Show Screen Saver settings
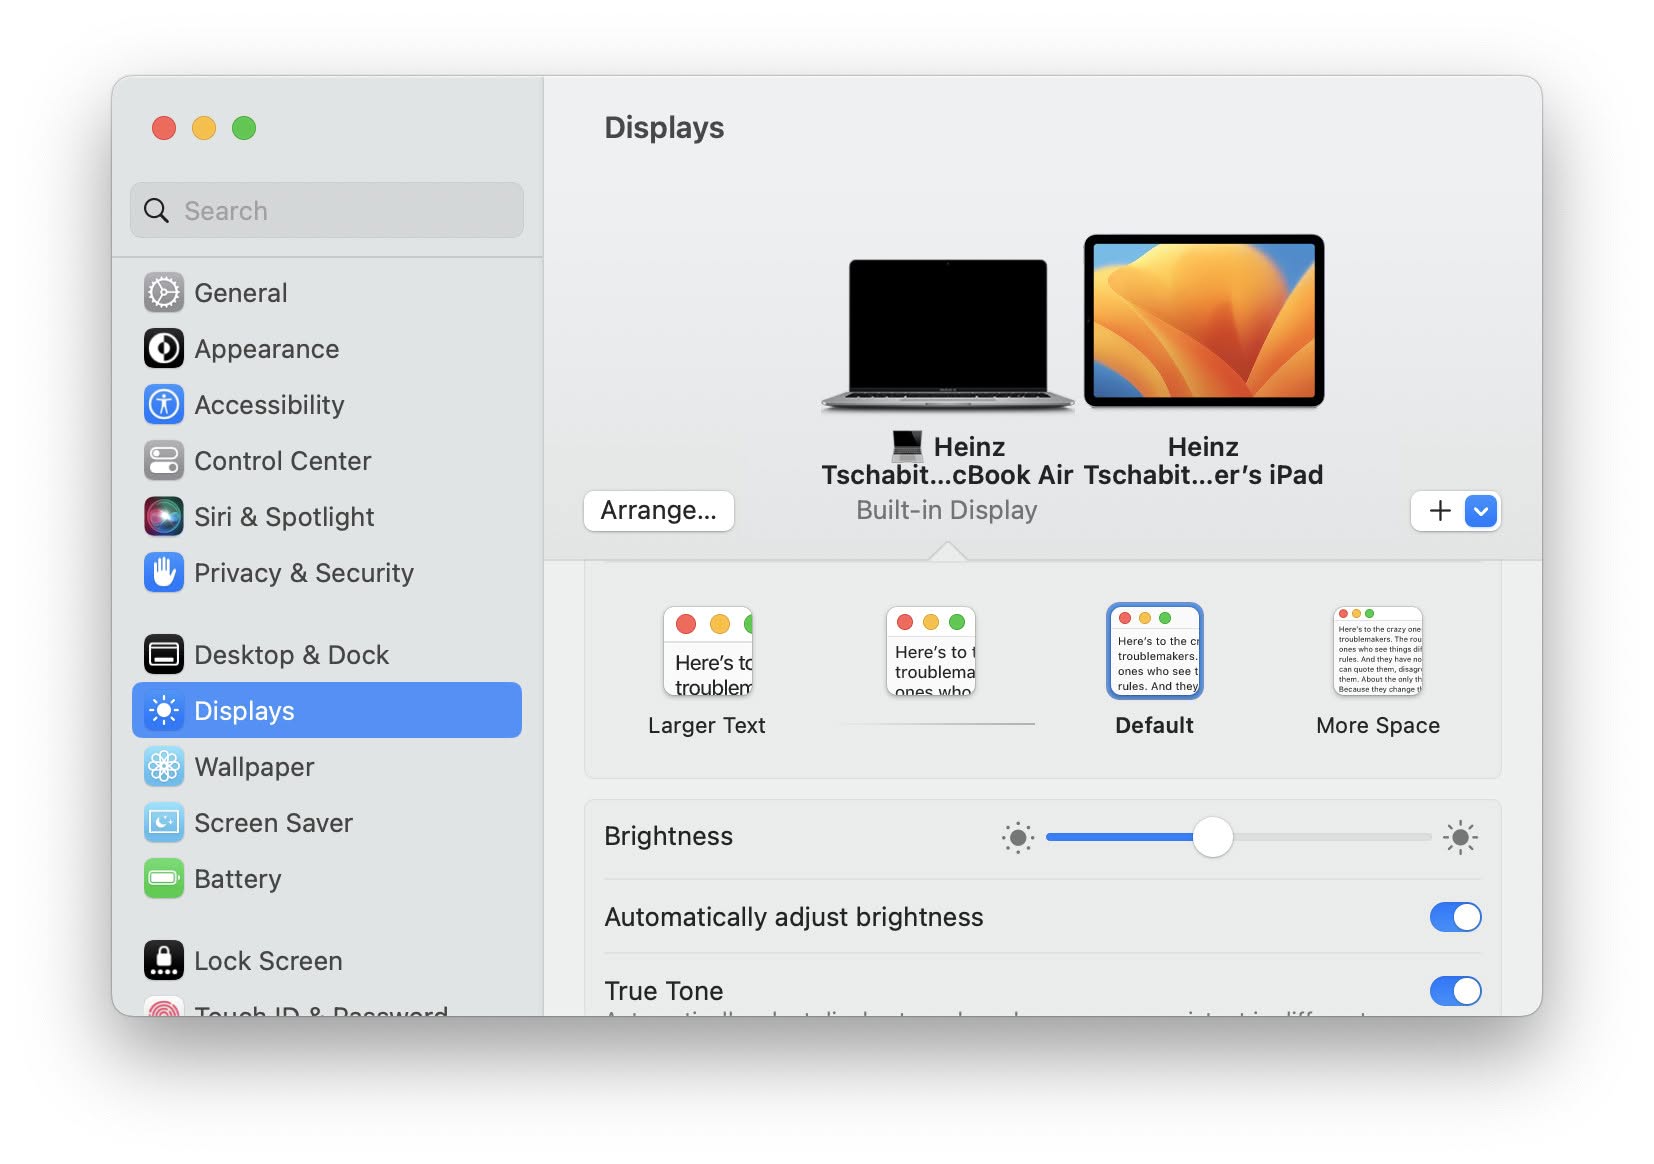 pyautogui.click(x=327, y=823)
